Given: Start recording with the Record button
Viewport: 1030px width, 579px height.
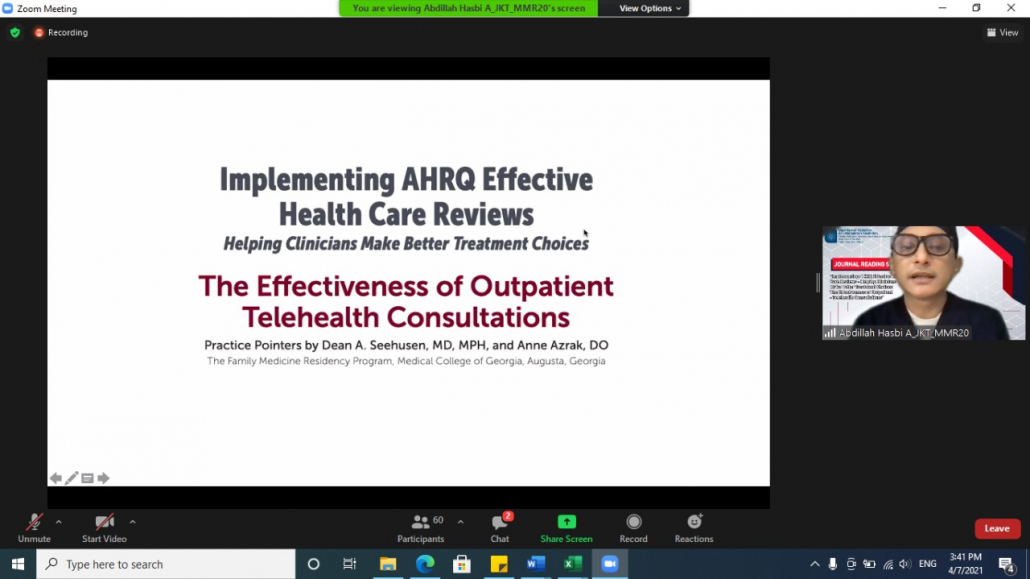Looking at the screenshot, I should (x=633, y=527).
